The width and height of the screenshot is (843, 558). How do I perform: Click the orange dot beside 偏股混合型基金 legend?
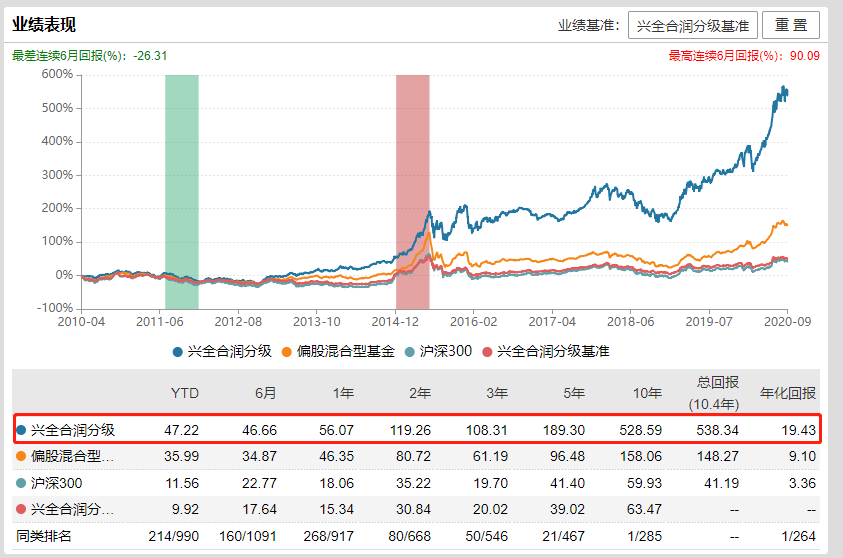click(287, 352)
